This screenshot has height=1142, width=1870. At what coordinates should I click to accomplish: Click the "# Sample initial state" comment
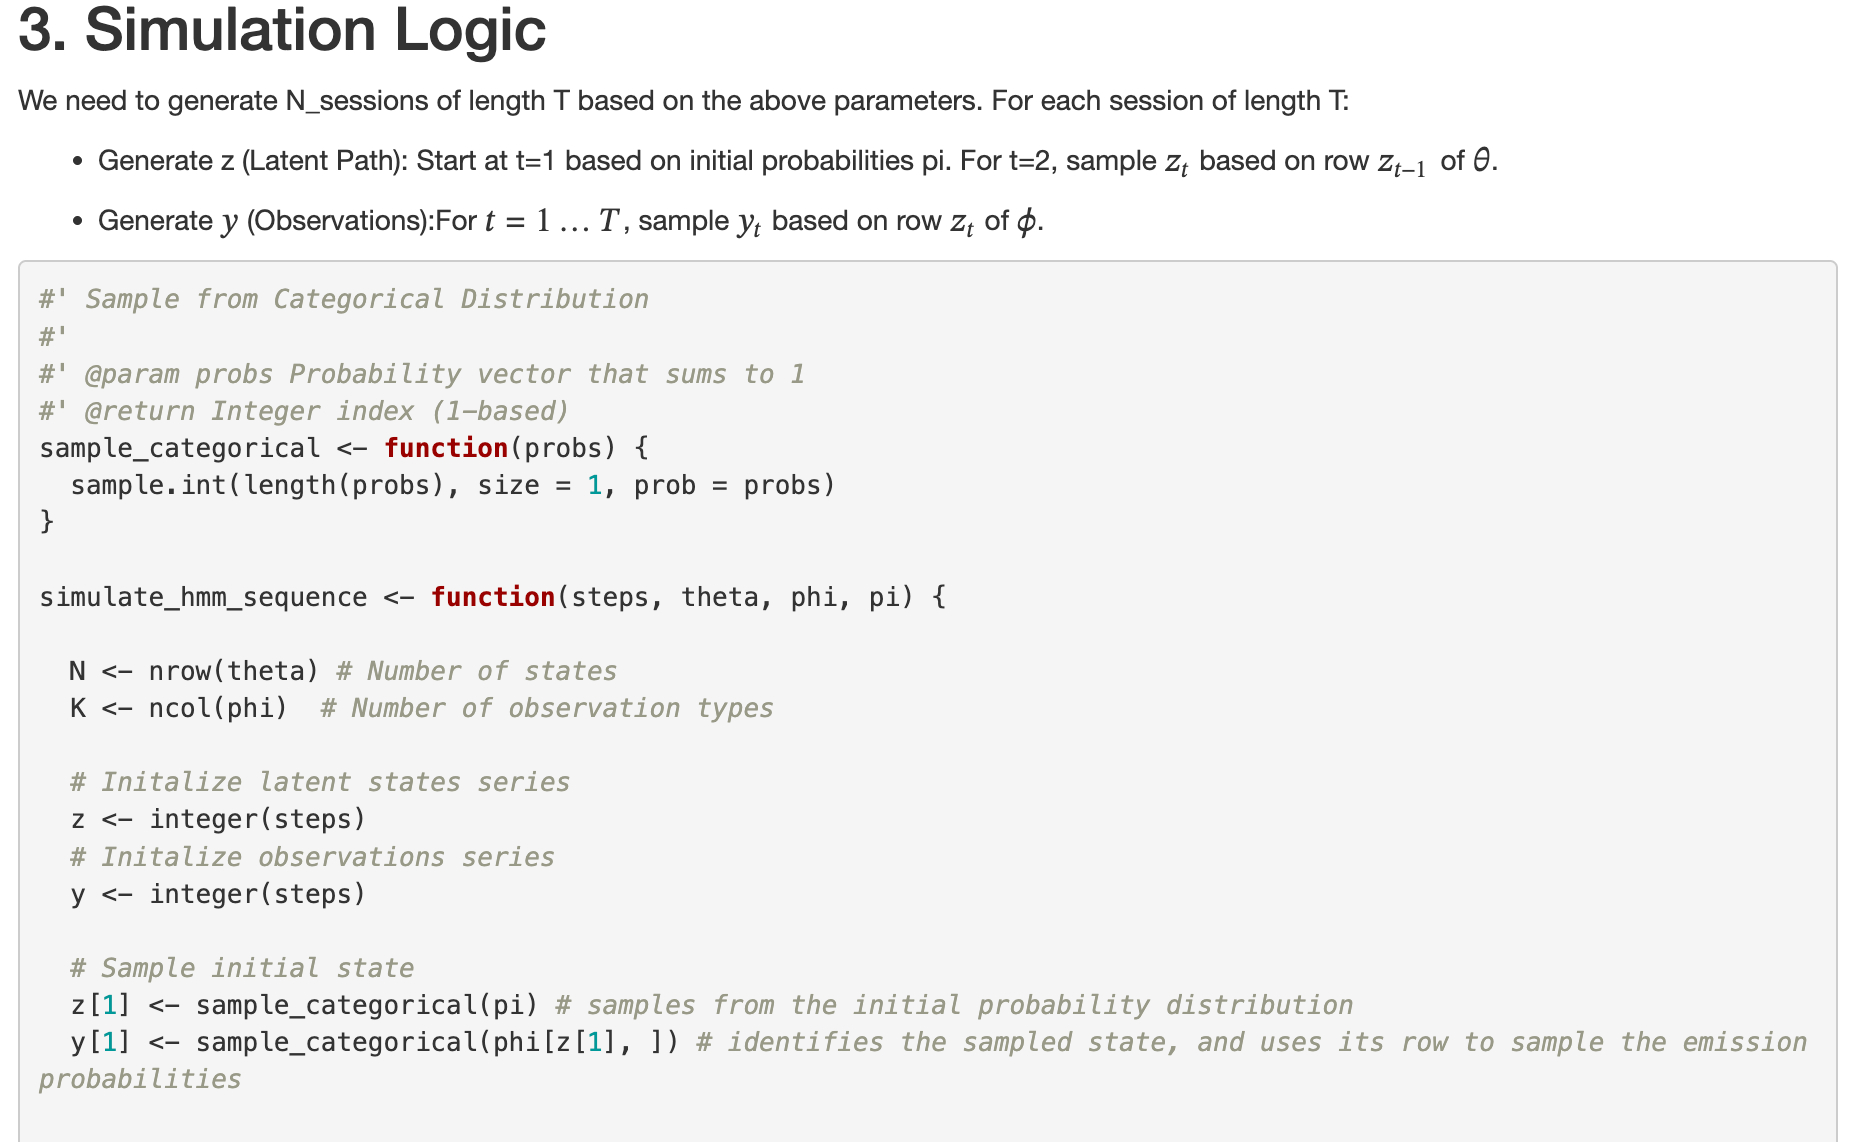click(x=242, y=968)
